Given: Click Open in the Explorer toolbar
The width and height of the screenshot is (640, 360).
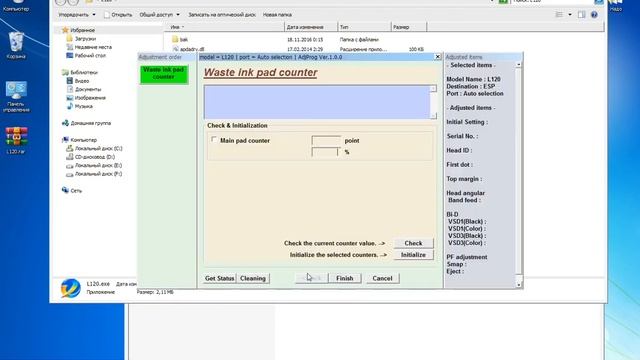Looking at the screenshot, I should coord(118,15).
